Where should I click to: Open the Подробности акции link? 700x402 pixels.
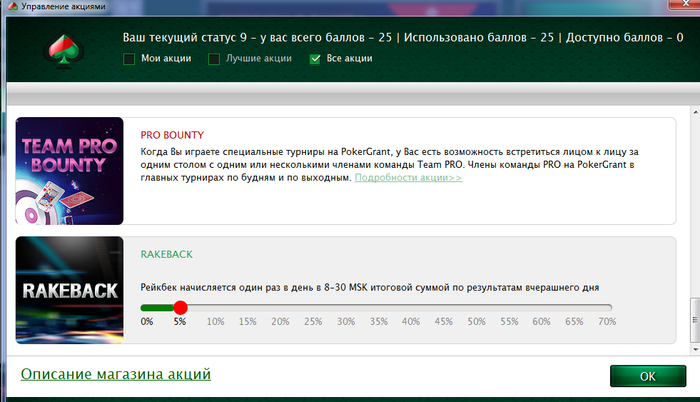click(x=408, y=177)
